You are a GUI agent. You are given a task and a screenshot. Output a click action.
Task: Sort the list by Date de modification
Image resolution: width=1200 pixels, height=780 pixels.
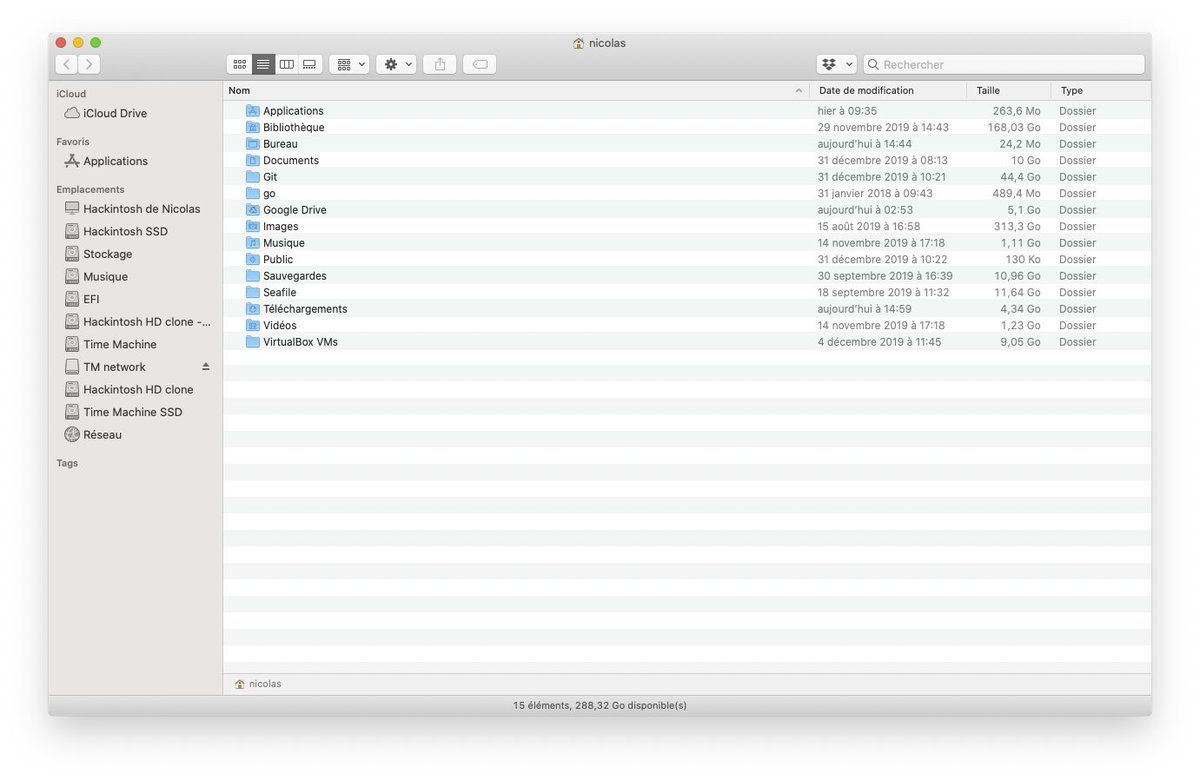[866, 90]
